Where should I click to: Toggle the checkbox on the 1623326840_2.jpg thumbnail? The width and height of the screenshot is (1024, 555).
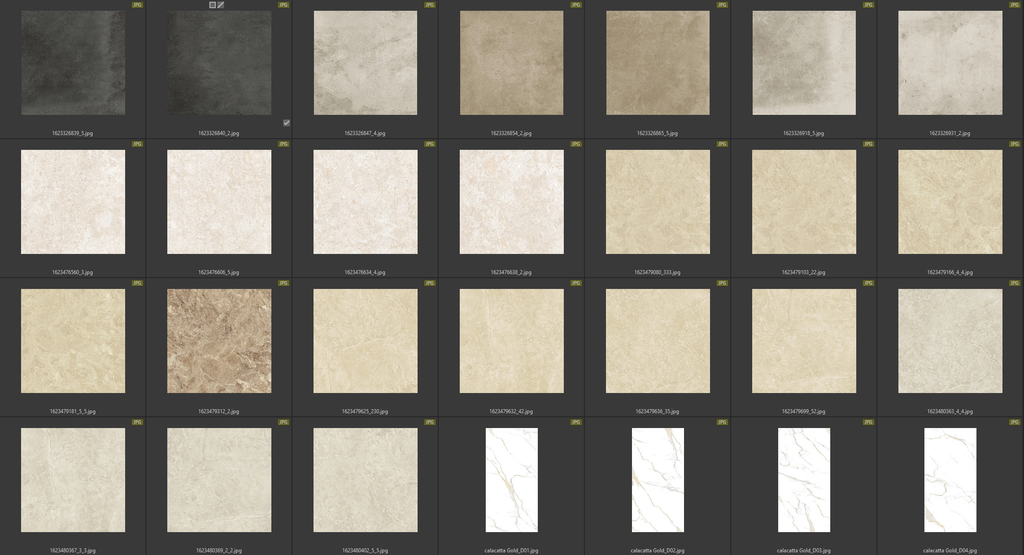tap(286, 123)
